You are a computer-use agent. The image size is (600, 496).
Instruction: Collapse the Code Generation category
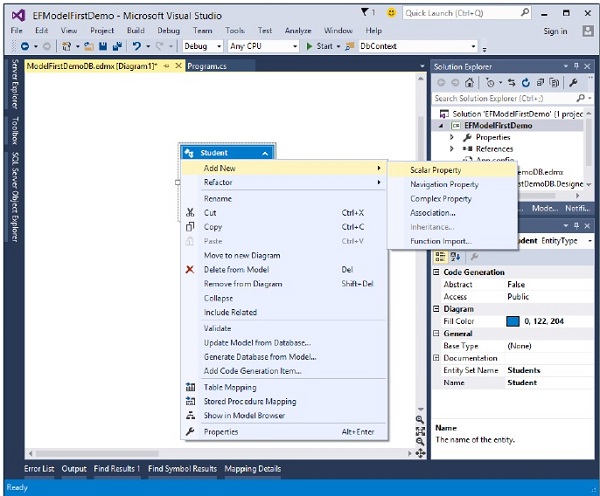436,272
